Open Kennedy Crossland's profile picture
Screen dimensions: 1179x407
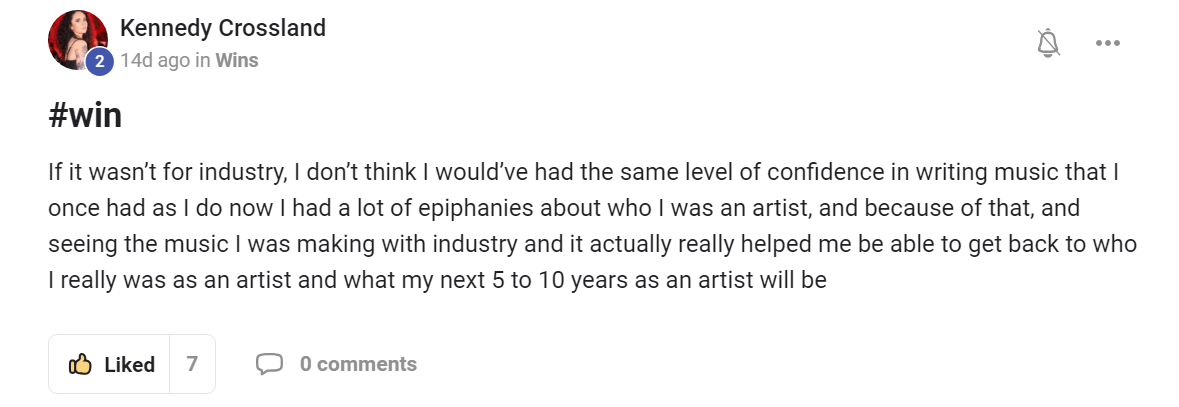pos(76,39)
